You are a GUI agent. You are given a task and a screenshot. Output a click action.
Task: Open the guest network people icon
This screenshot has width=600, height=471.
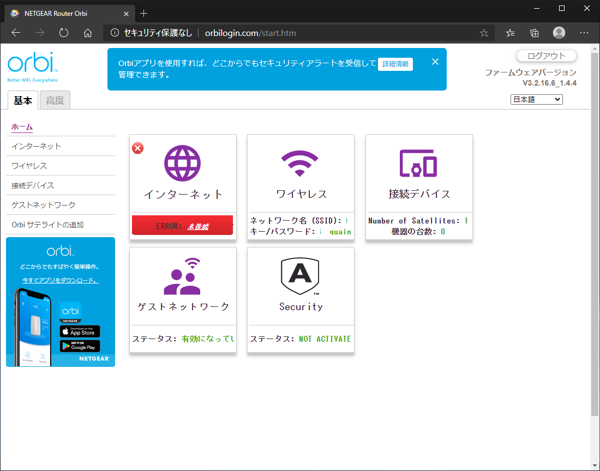click(x=183, y=276)
